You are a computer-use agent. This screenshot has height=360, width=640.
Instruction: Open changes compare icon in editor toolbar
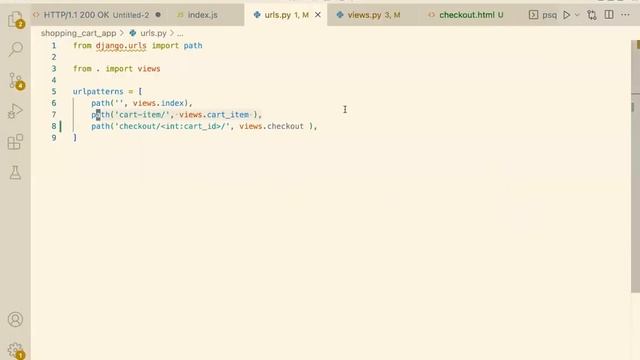pos(591,15)
